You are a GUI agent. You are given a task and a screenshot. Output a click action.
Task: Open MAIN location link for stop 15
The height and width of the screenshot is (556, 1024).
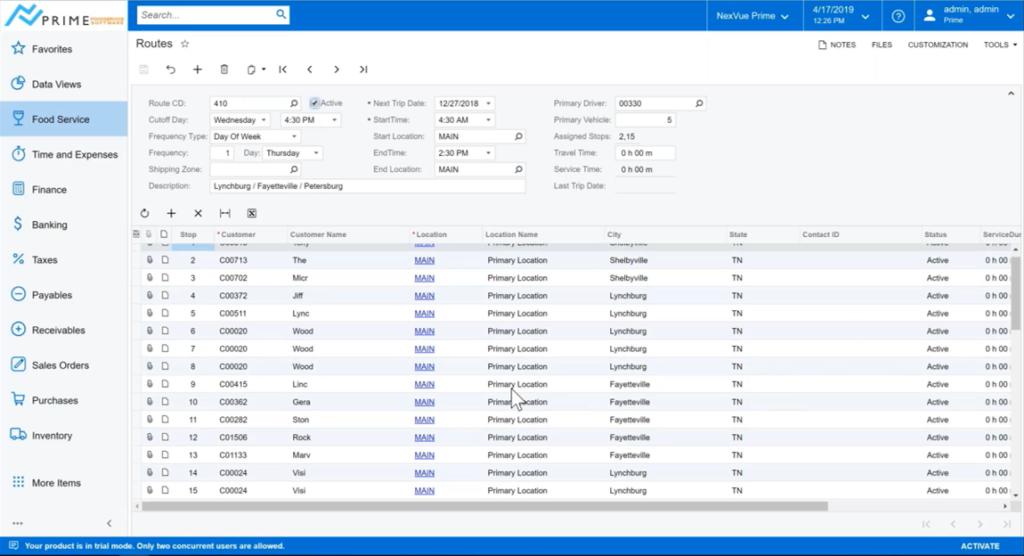(424, 491)
